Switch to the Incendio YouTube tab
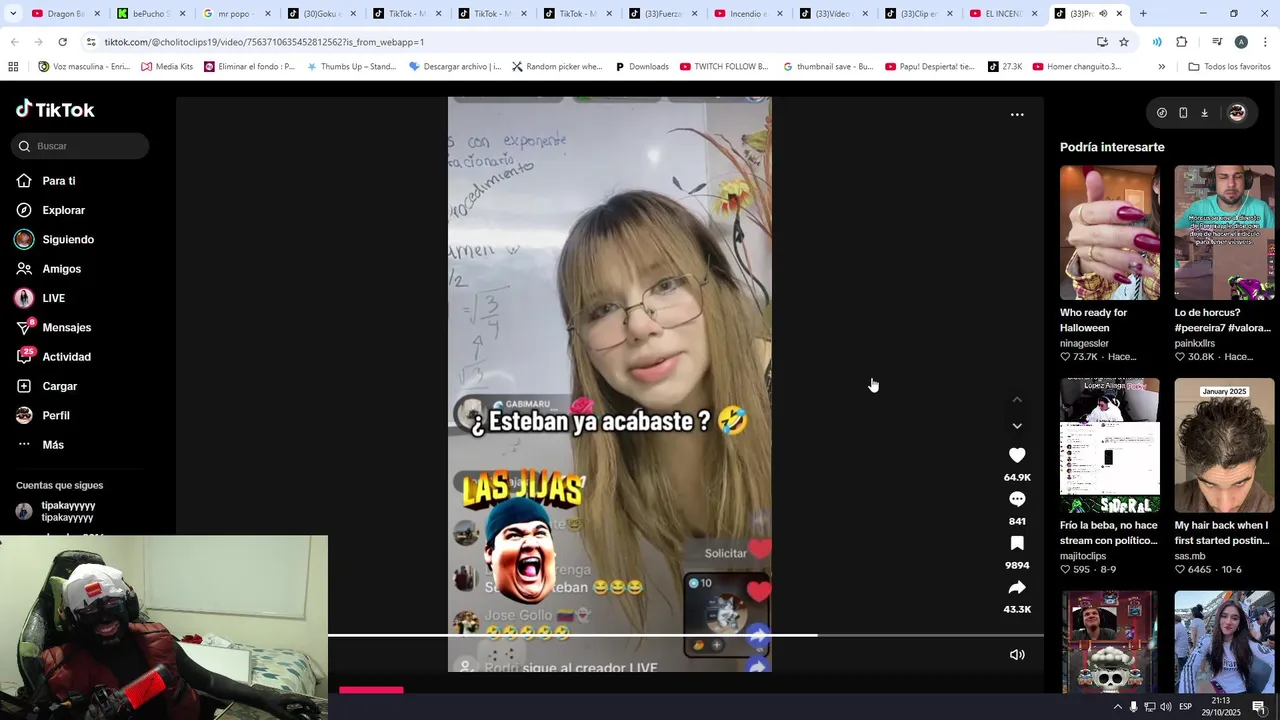 747,14
